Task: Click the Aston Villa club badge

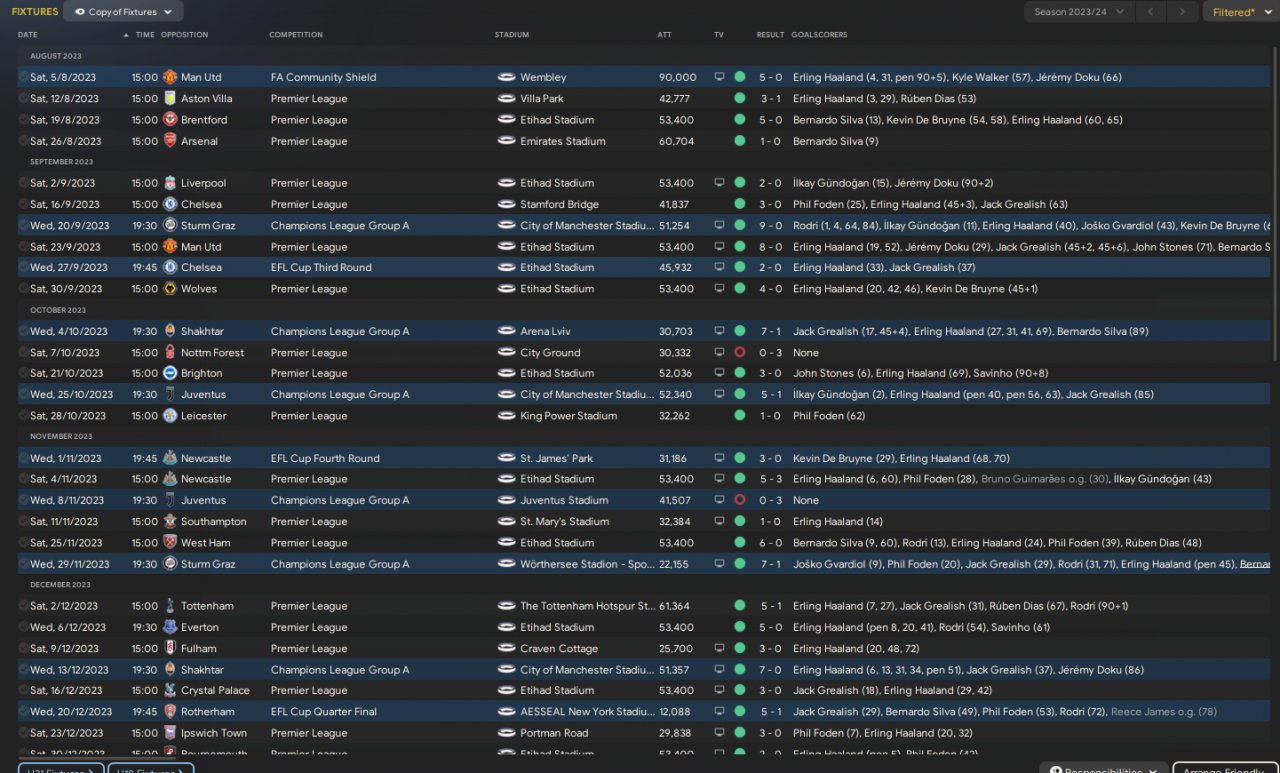Action: 169,99
